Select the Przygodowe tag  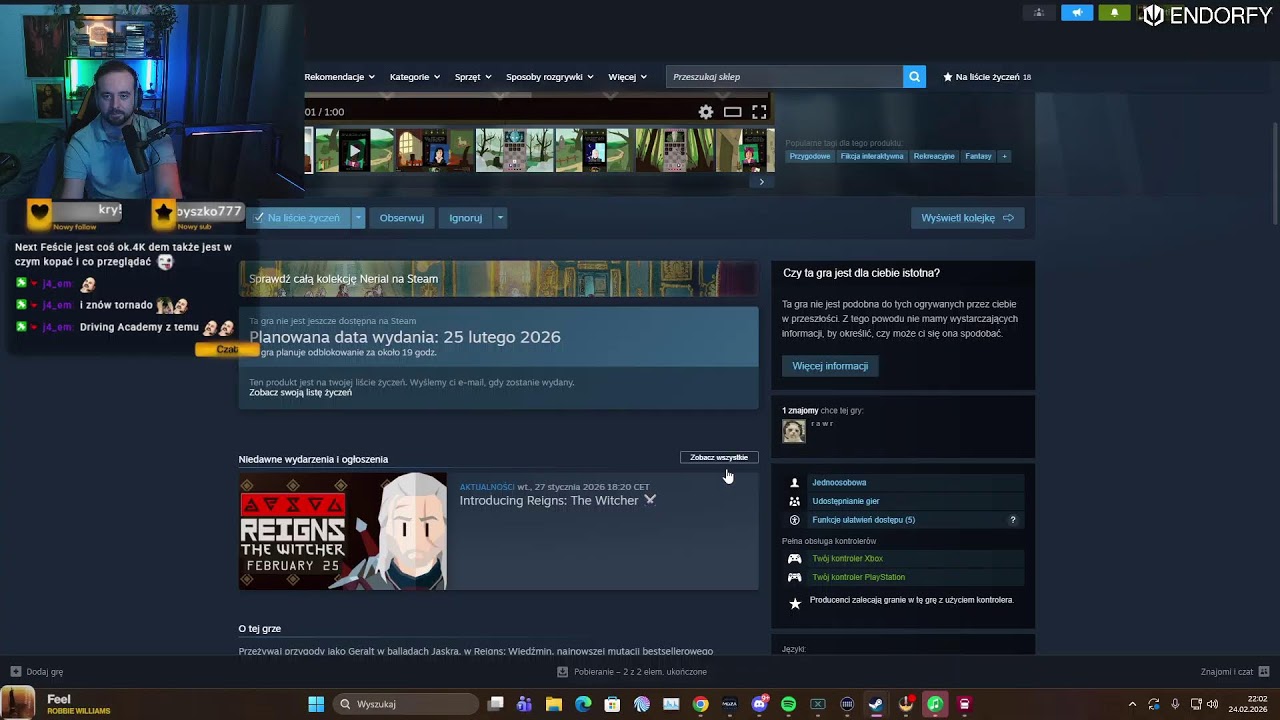810,156
